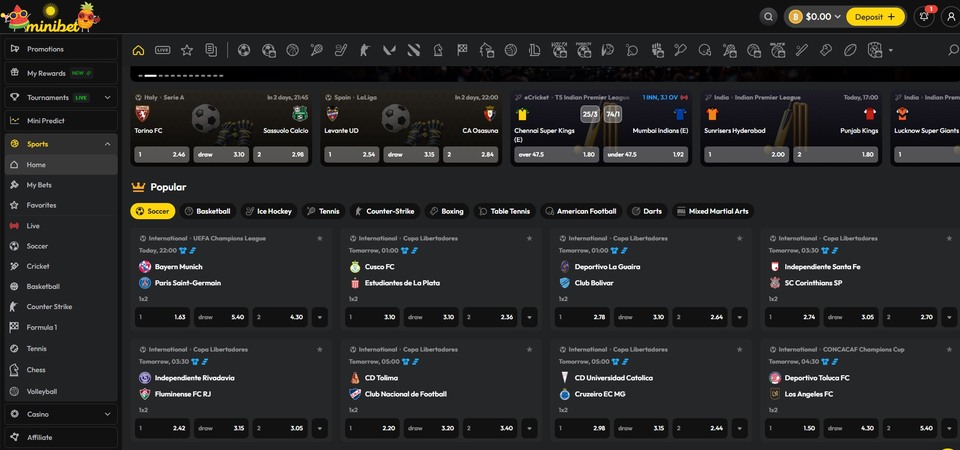Open Promotions in the sidebar

[61, 49]
